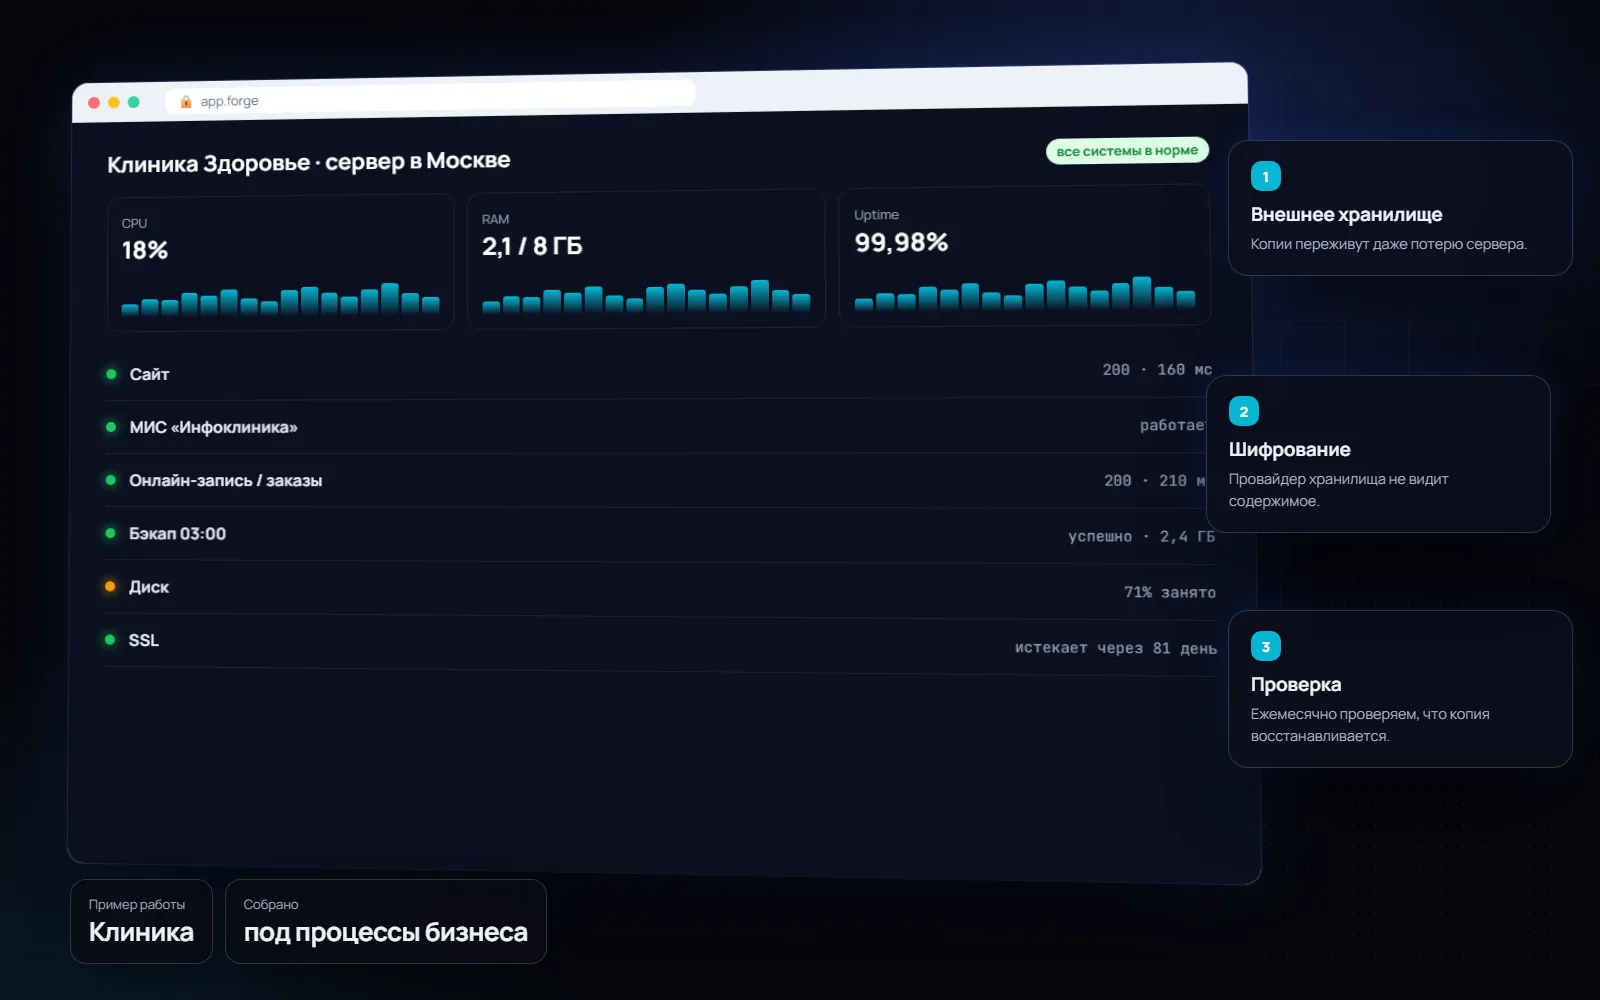Click 'Ежемесячно проверяем, что копия восстанавливается.' description
The height and width of the screenshot is (1000, 1600).
[x=1370, y=725]
